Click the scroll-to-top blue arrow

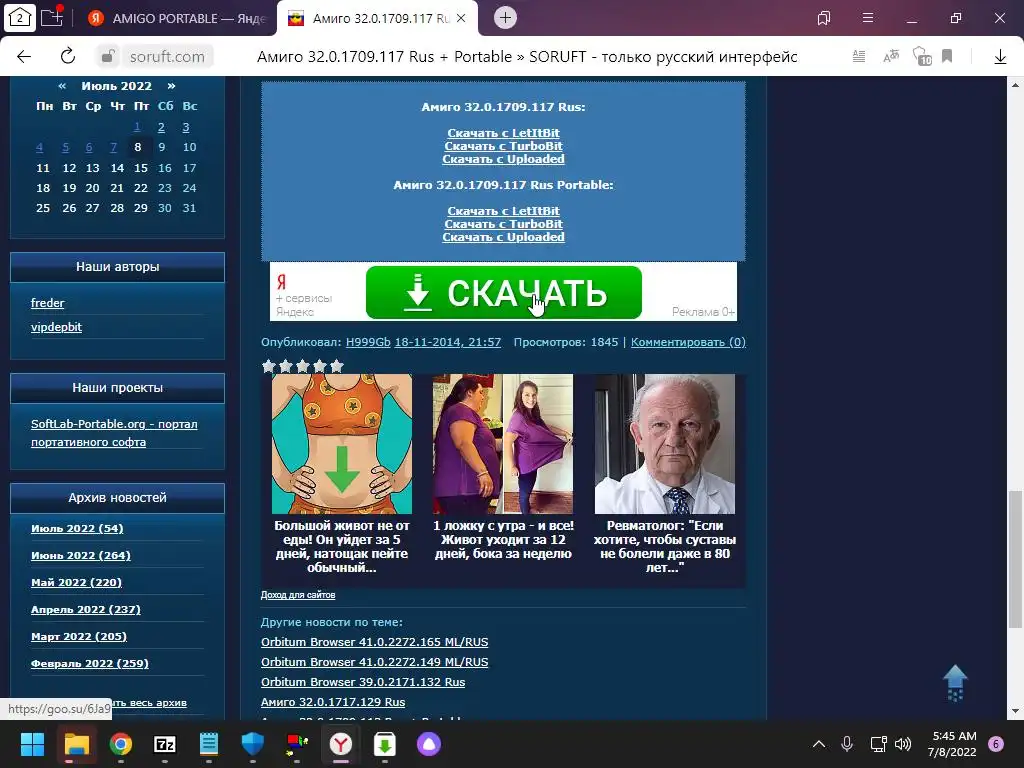[955, 683]
